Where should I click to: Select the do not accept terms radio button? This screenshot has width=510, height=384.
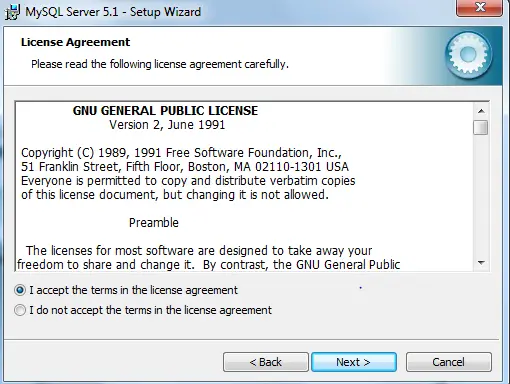[20, 310]
